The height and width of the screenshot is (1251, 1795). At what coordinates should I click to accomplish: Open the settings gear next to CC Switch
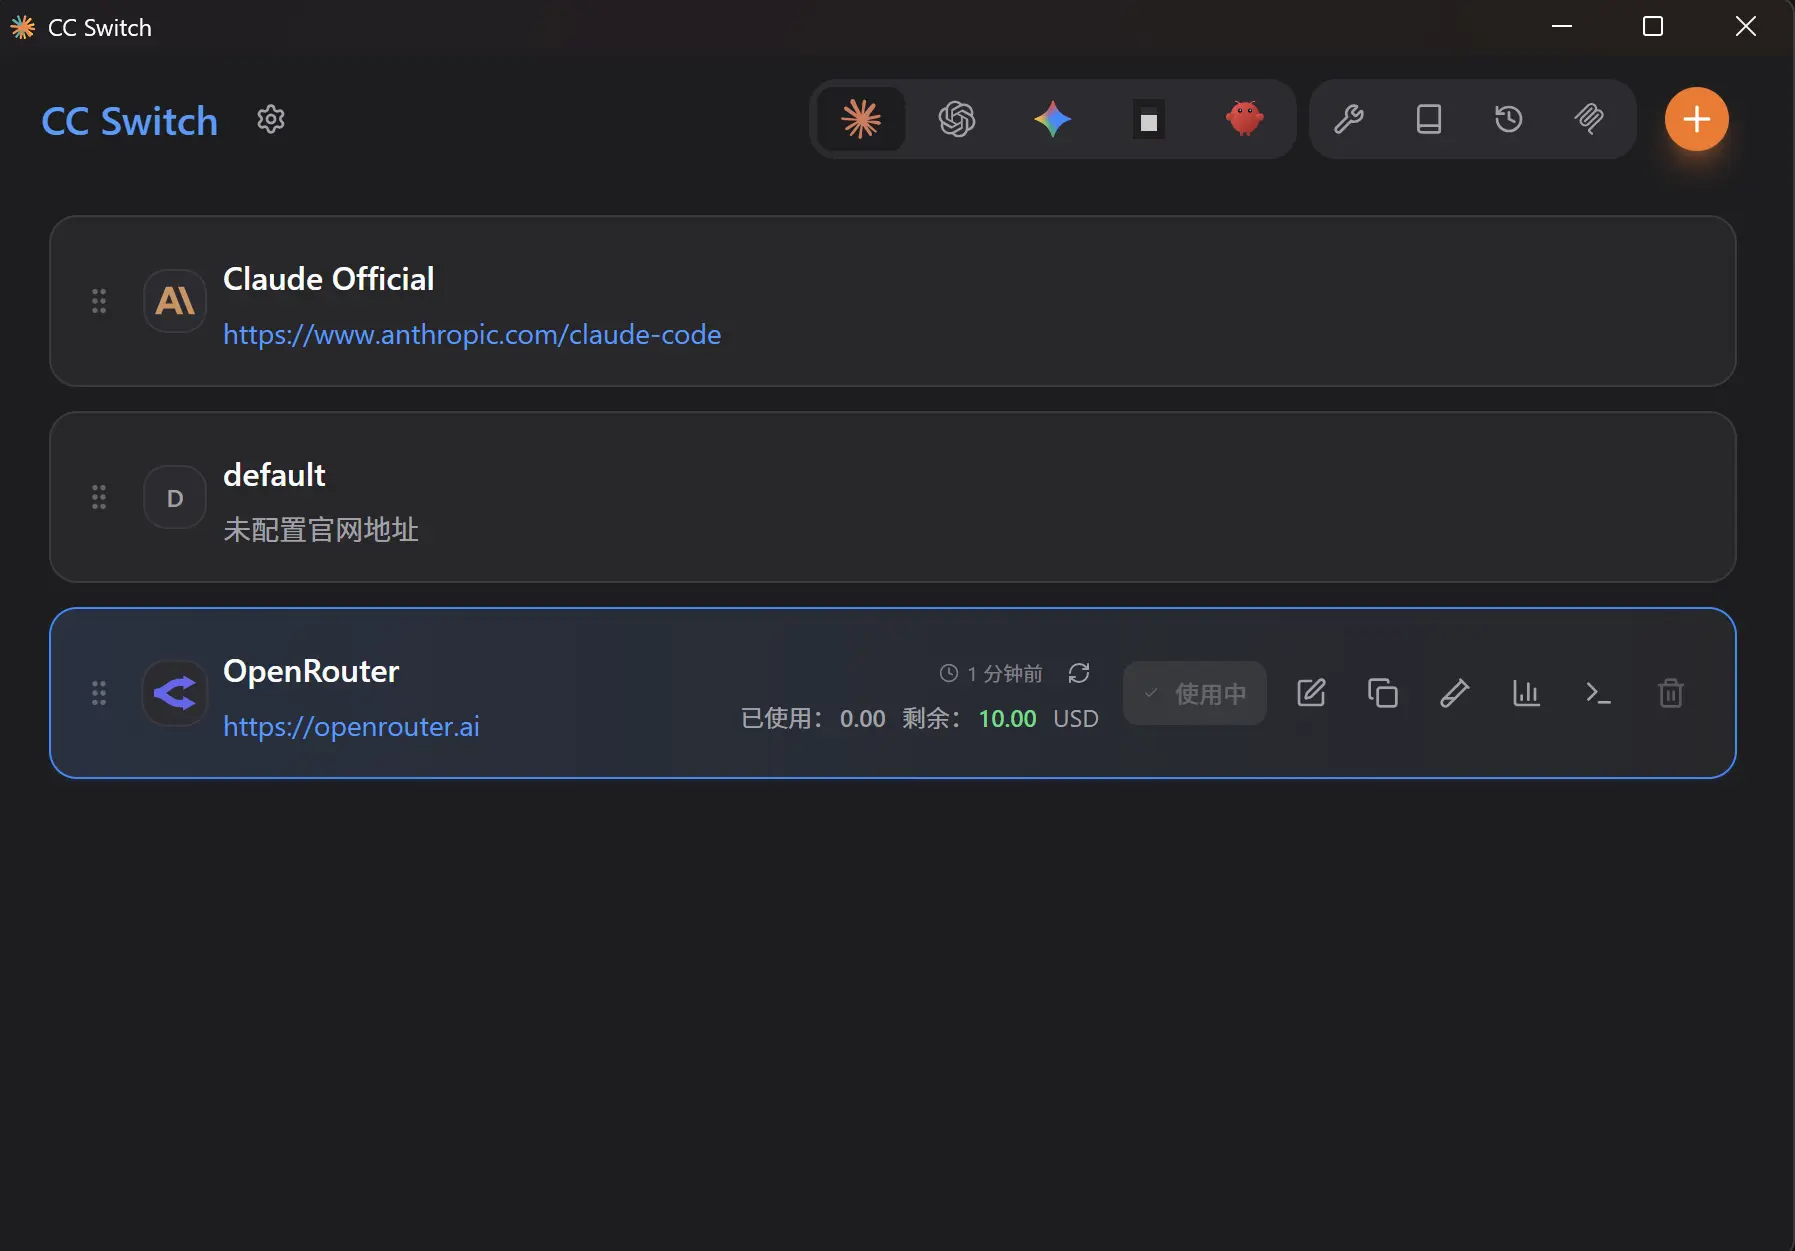tap(271, 120)
